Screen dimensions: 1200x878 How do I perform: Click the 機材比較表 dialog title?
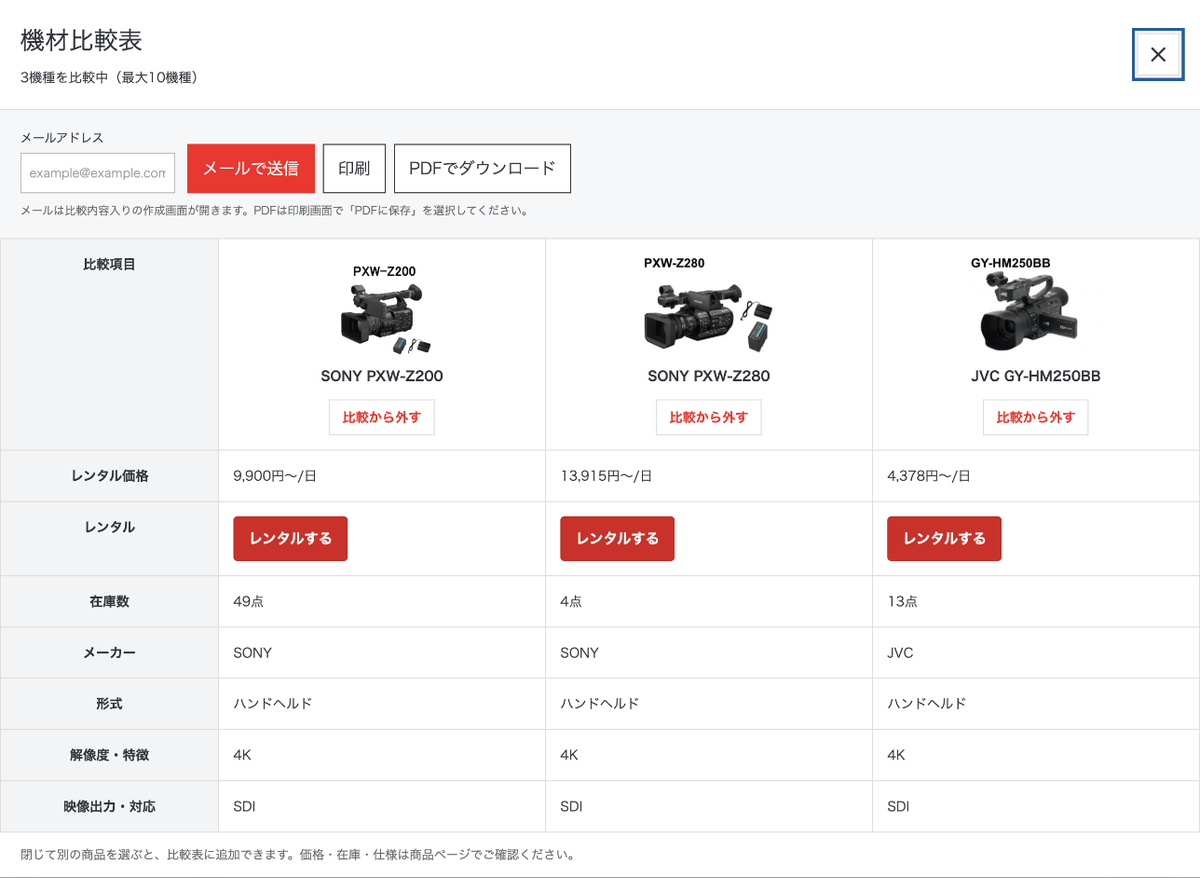pos(81,40)
